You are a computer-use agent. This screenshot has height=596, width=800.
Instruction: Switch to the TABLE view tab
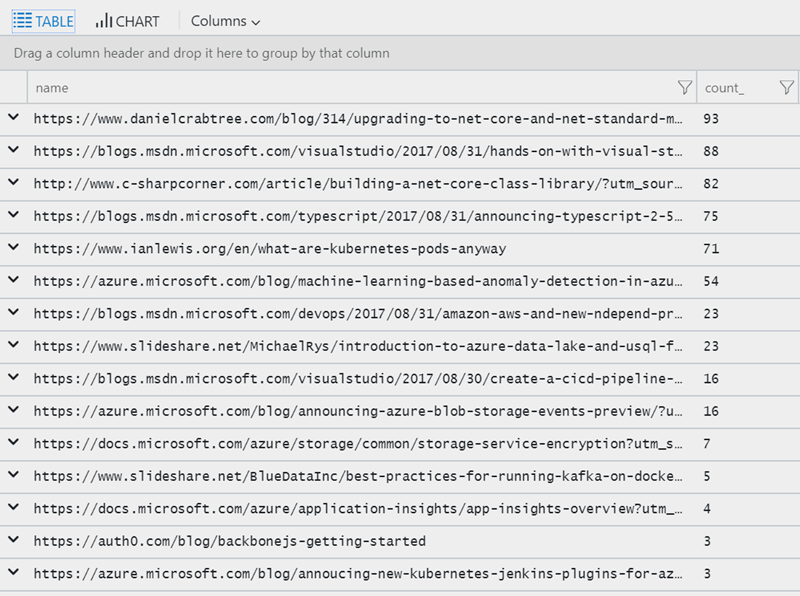pyautogui.click(x=43, y=21)
